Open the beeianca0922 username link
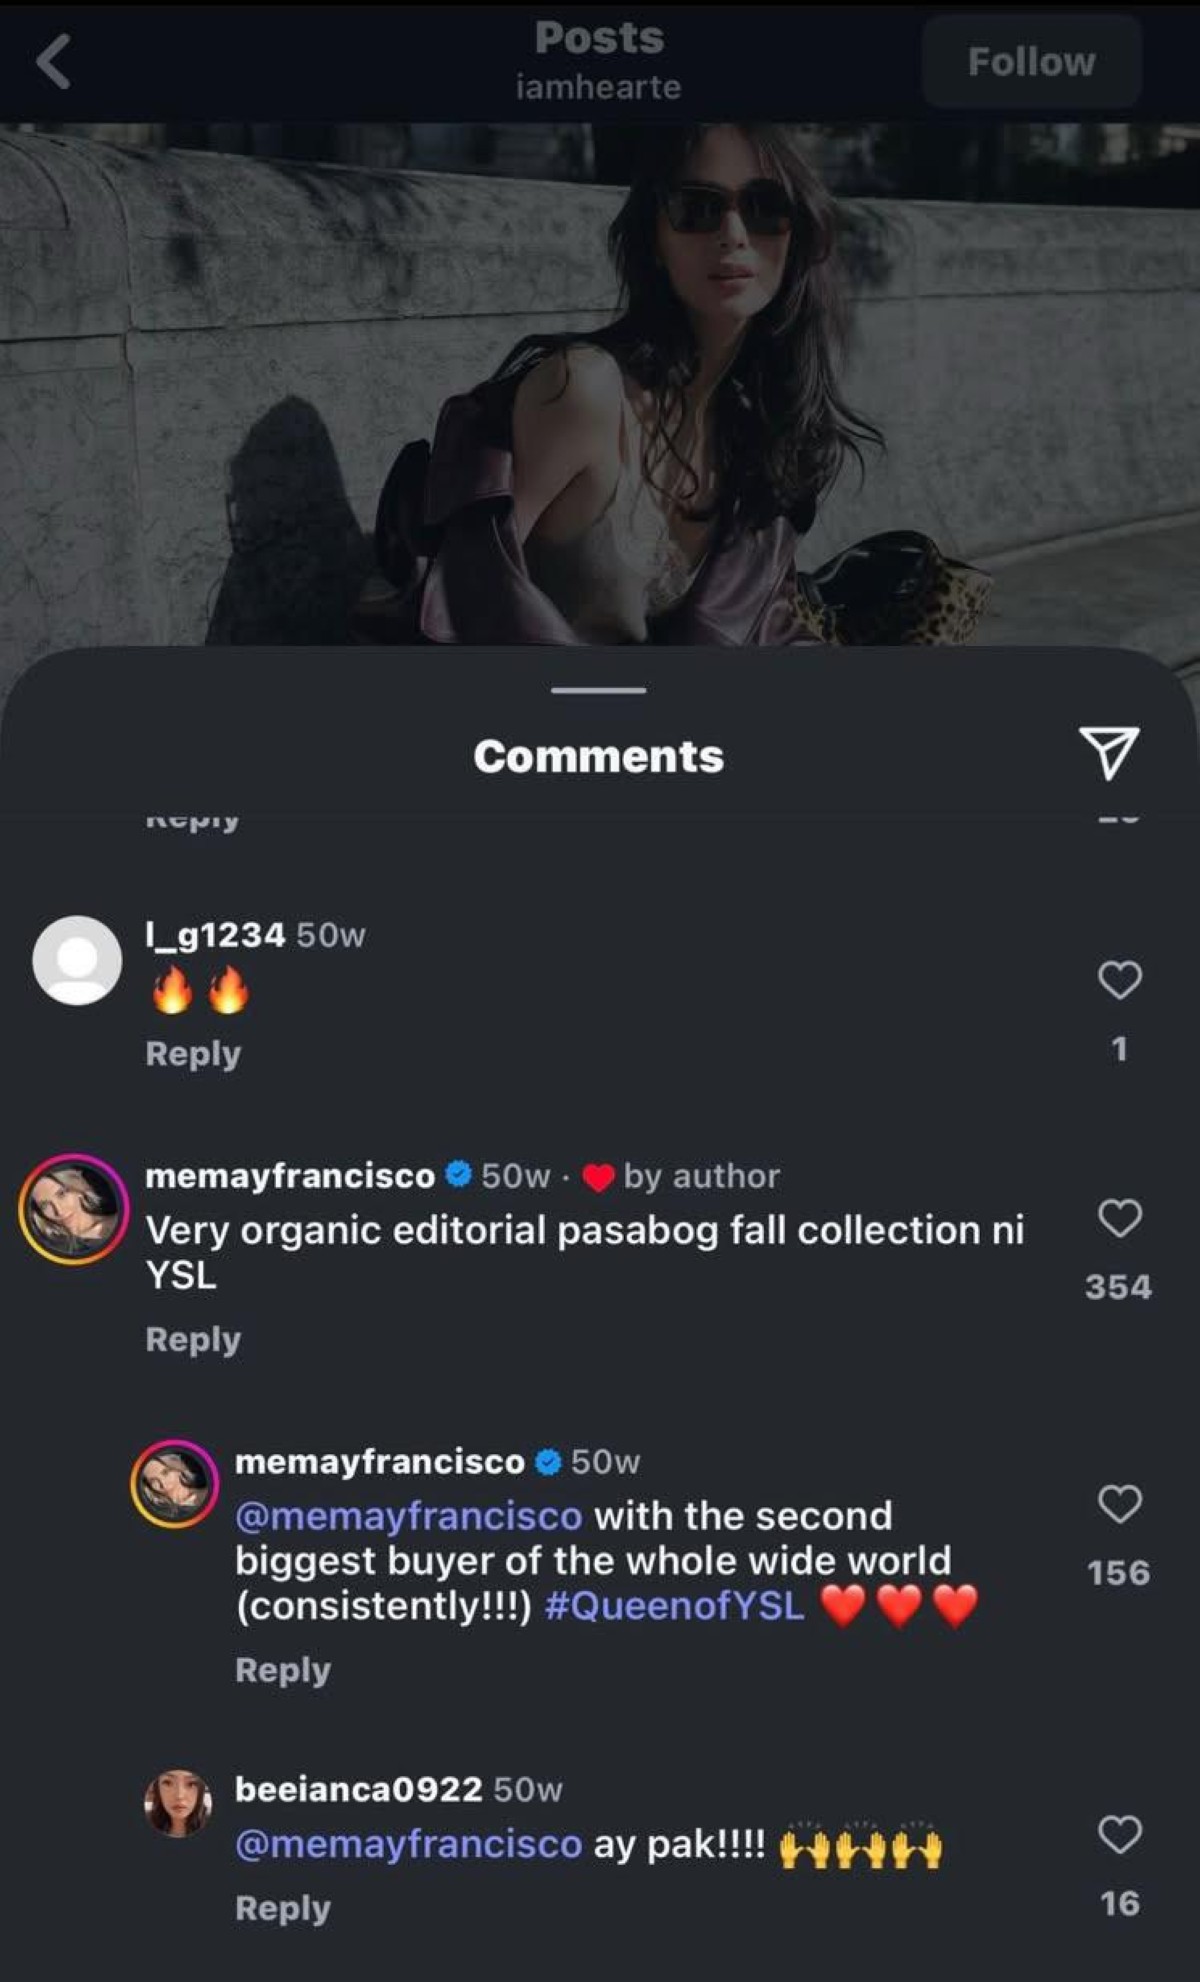 click(x=358, y=1789)
